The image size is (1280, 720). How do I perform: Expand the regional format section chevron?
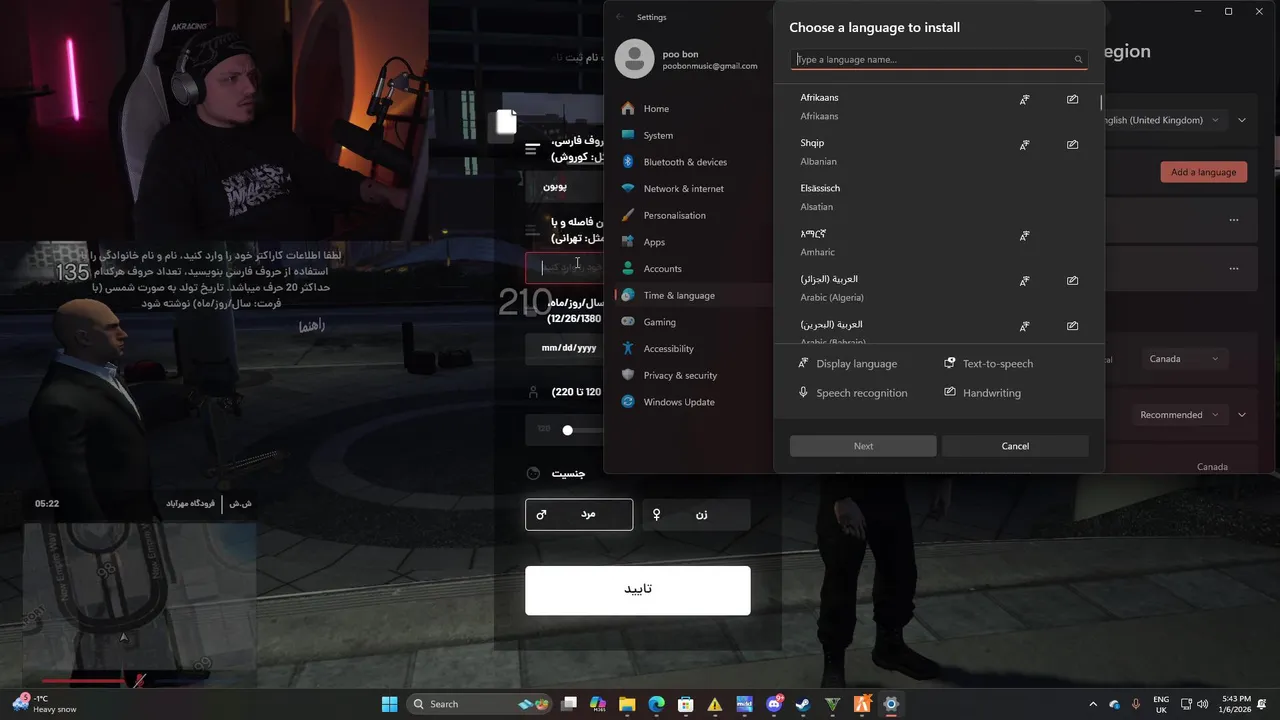pyautogui.click(x=1242, y=415)
